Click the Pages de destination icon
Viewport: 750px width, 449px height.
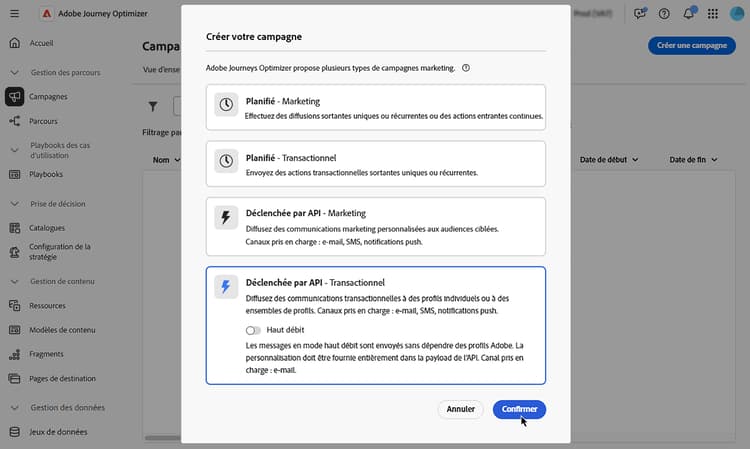(x=15, y=378)
